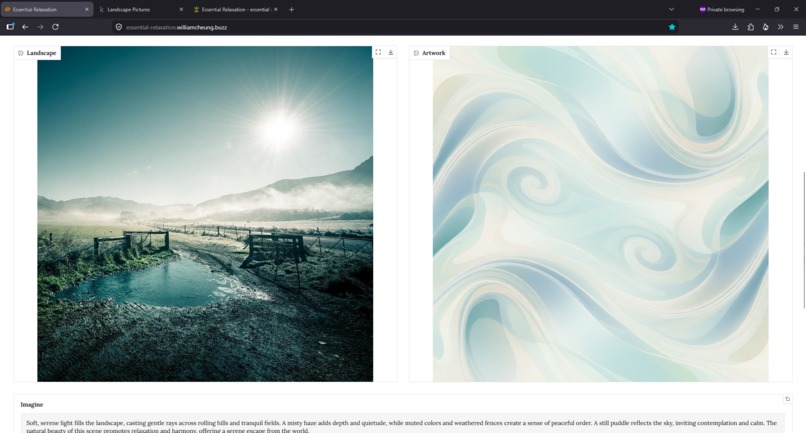Click the flame forget-session icon
The height and width of the screenshot is (433, 806).
[x=765, y=27]
